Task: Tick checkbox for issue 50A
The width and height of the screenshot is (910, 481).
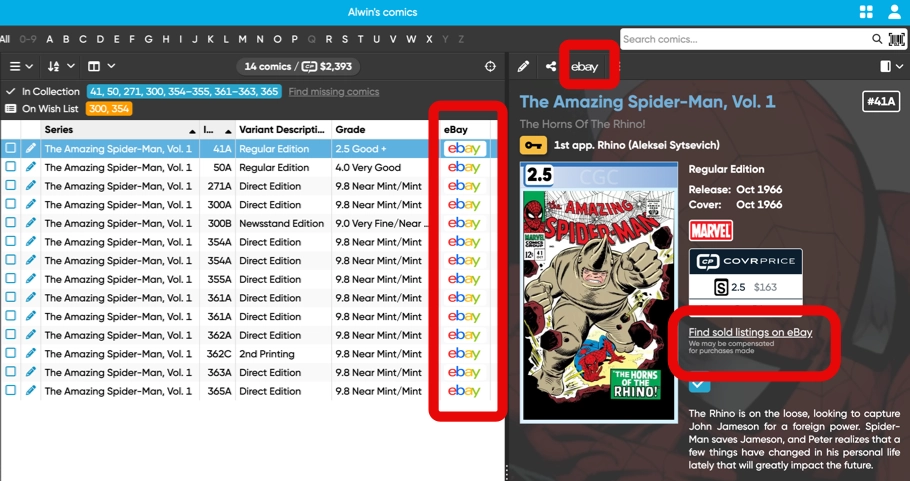Action: (10, 167)
